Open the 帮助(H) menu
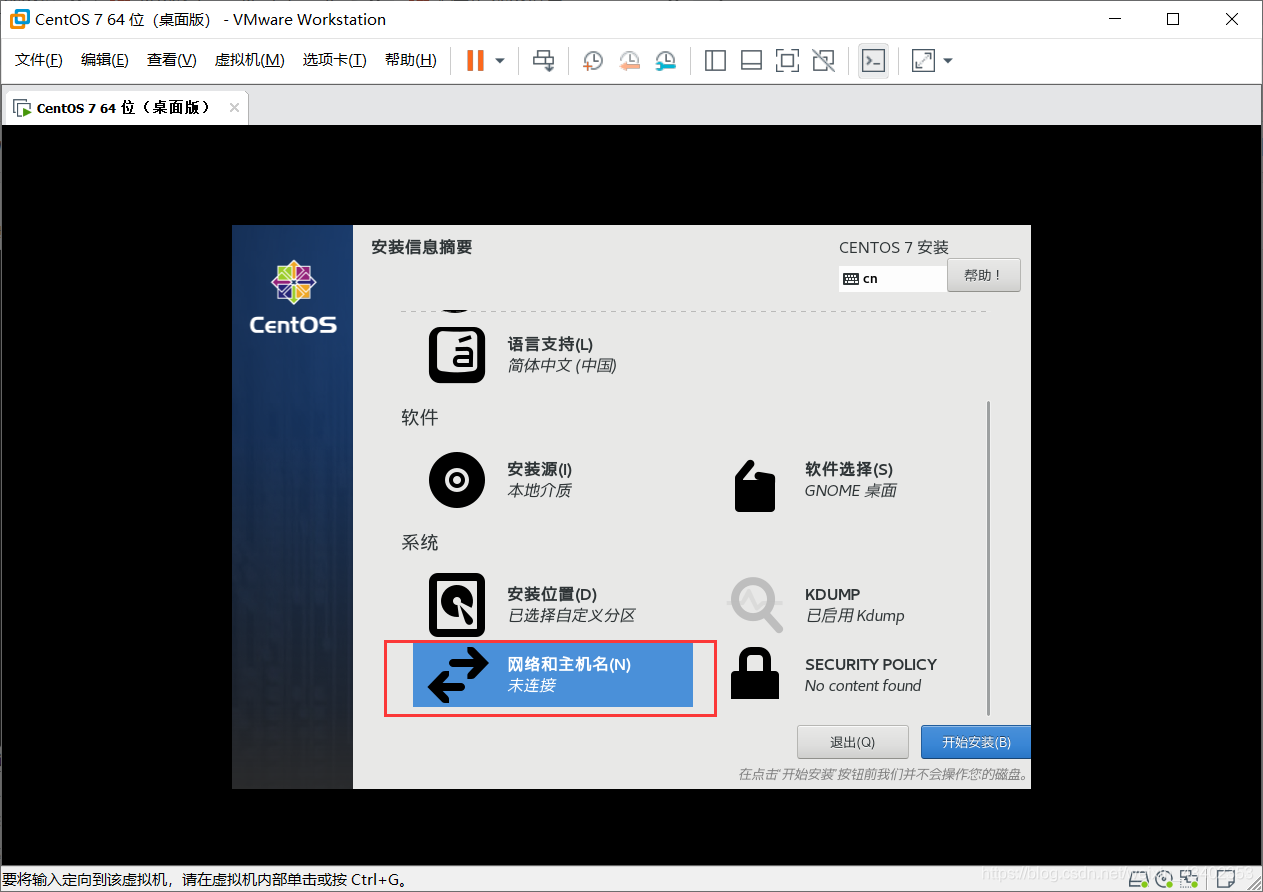The image size is (1263, 892). [x=411, y=60]
